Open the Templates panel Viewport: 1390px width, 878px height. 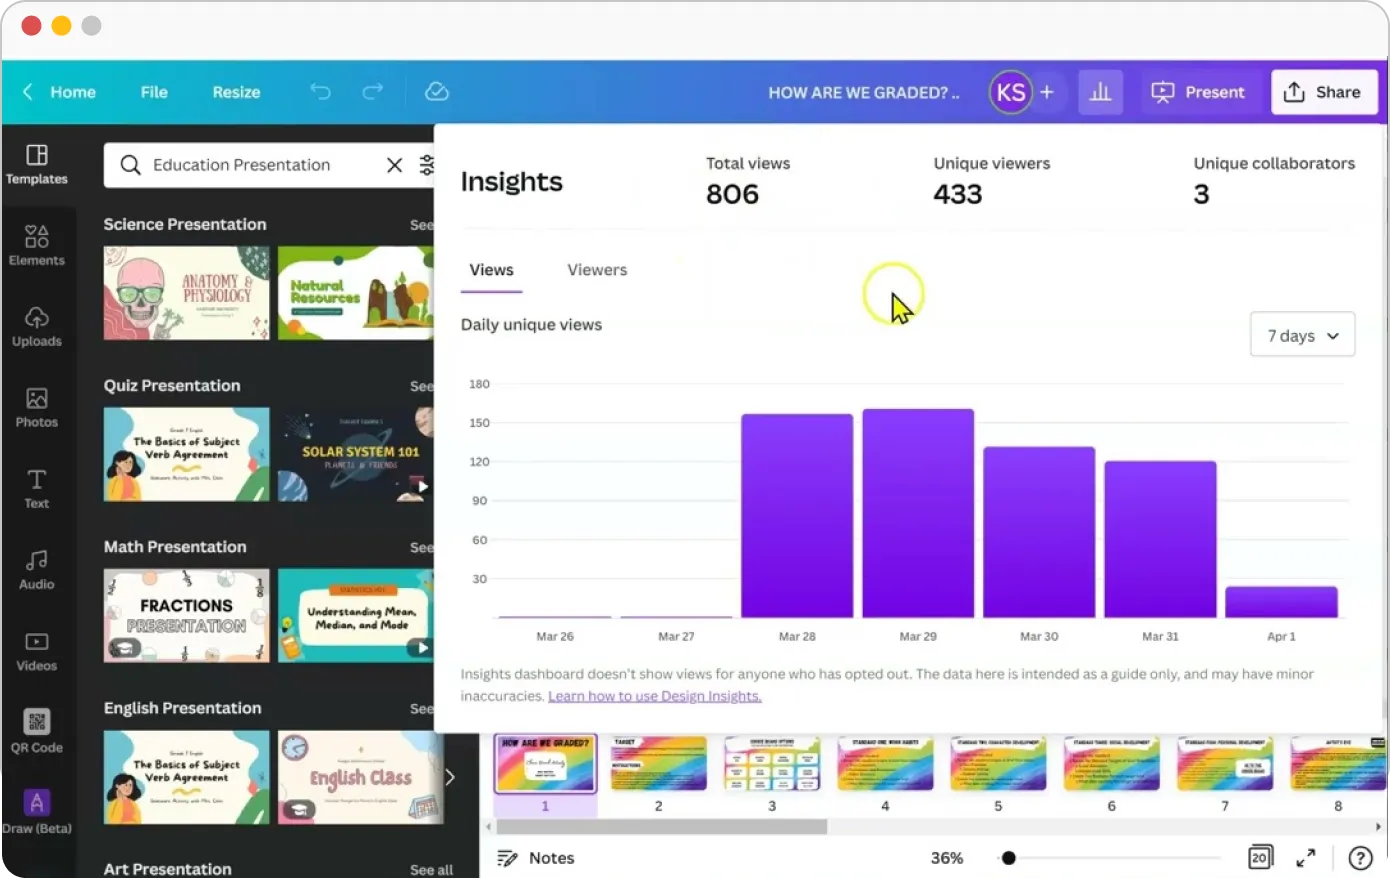click(37, 165)
